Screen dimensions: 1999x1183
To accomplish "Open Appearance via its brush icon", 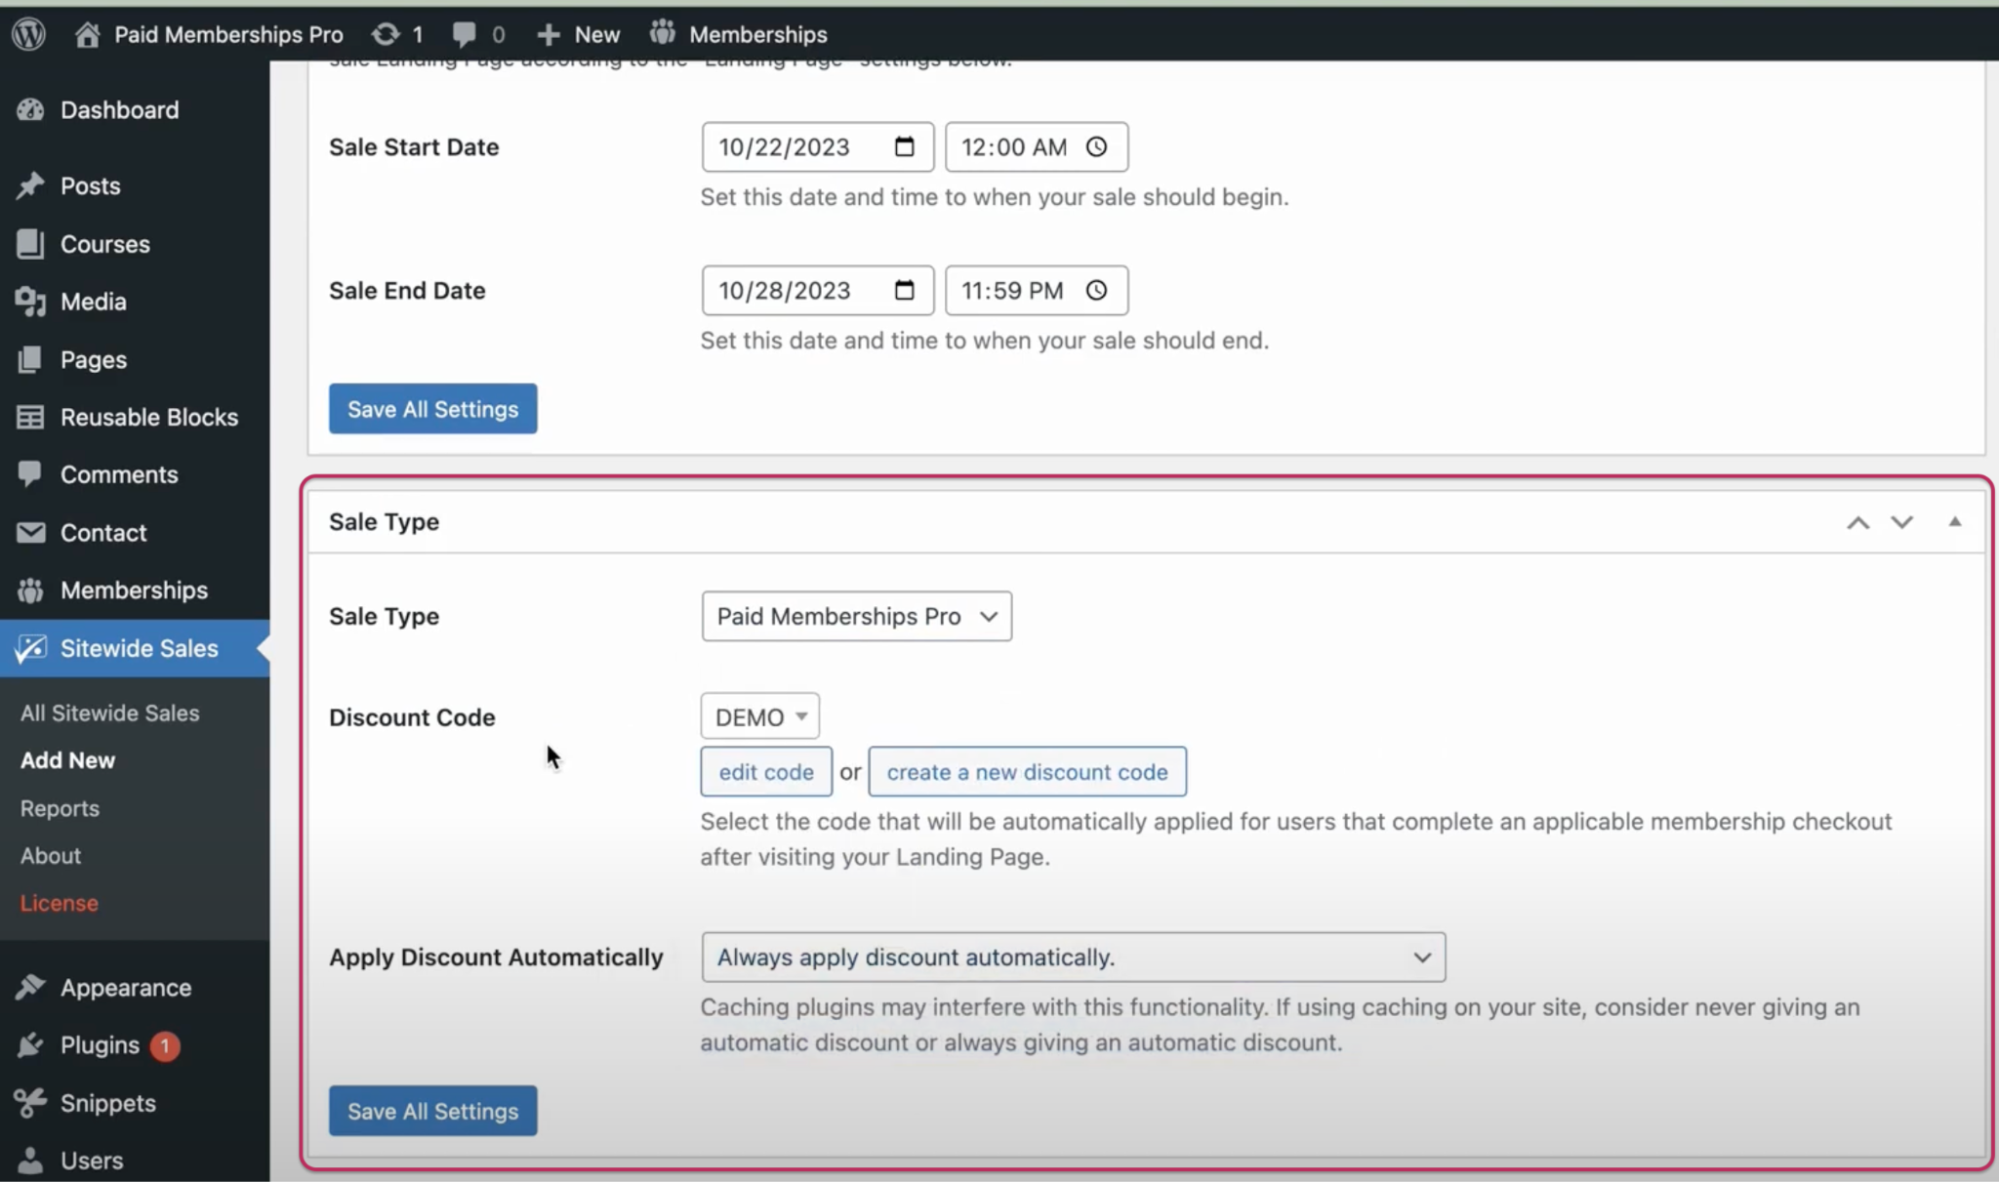I will (x=31, y=987).
